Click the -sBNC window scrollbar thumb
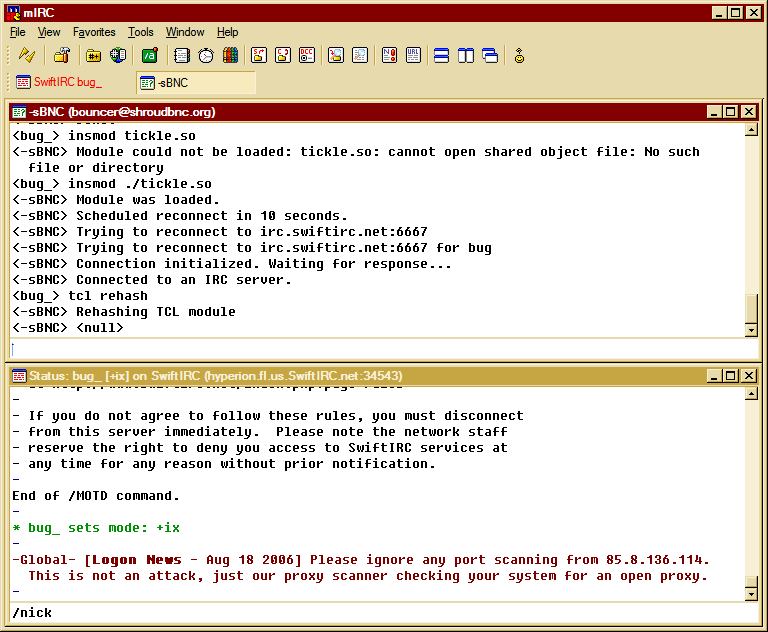 tap(751, 309)
